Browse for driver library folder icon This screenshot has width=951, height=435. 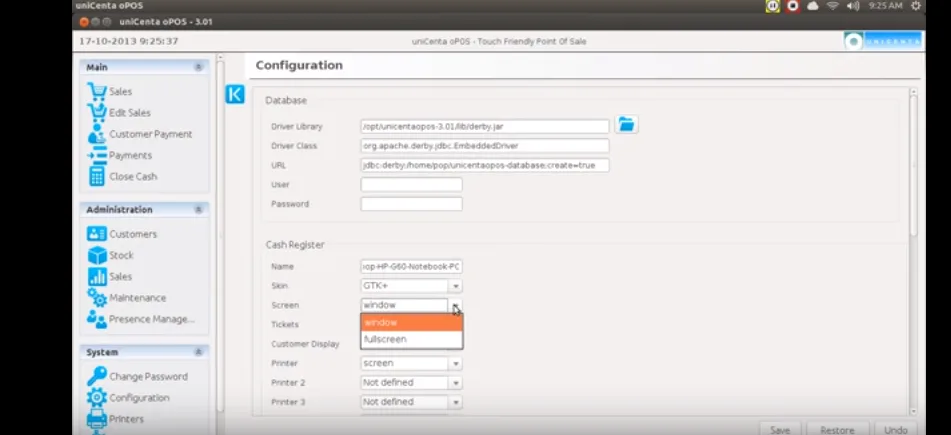(626, 124)
